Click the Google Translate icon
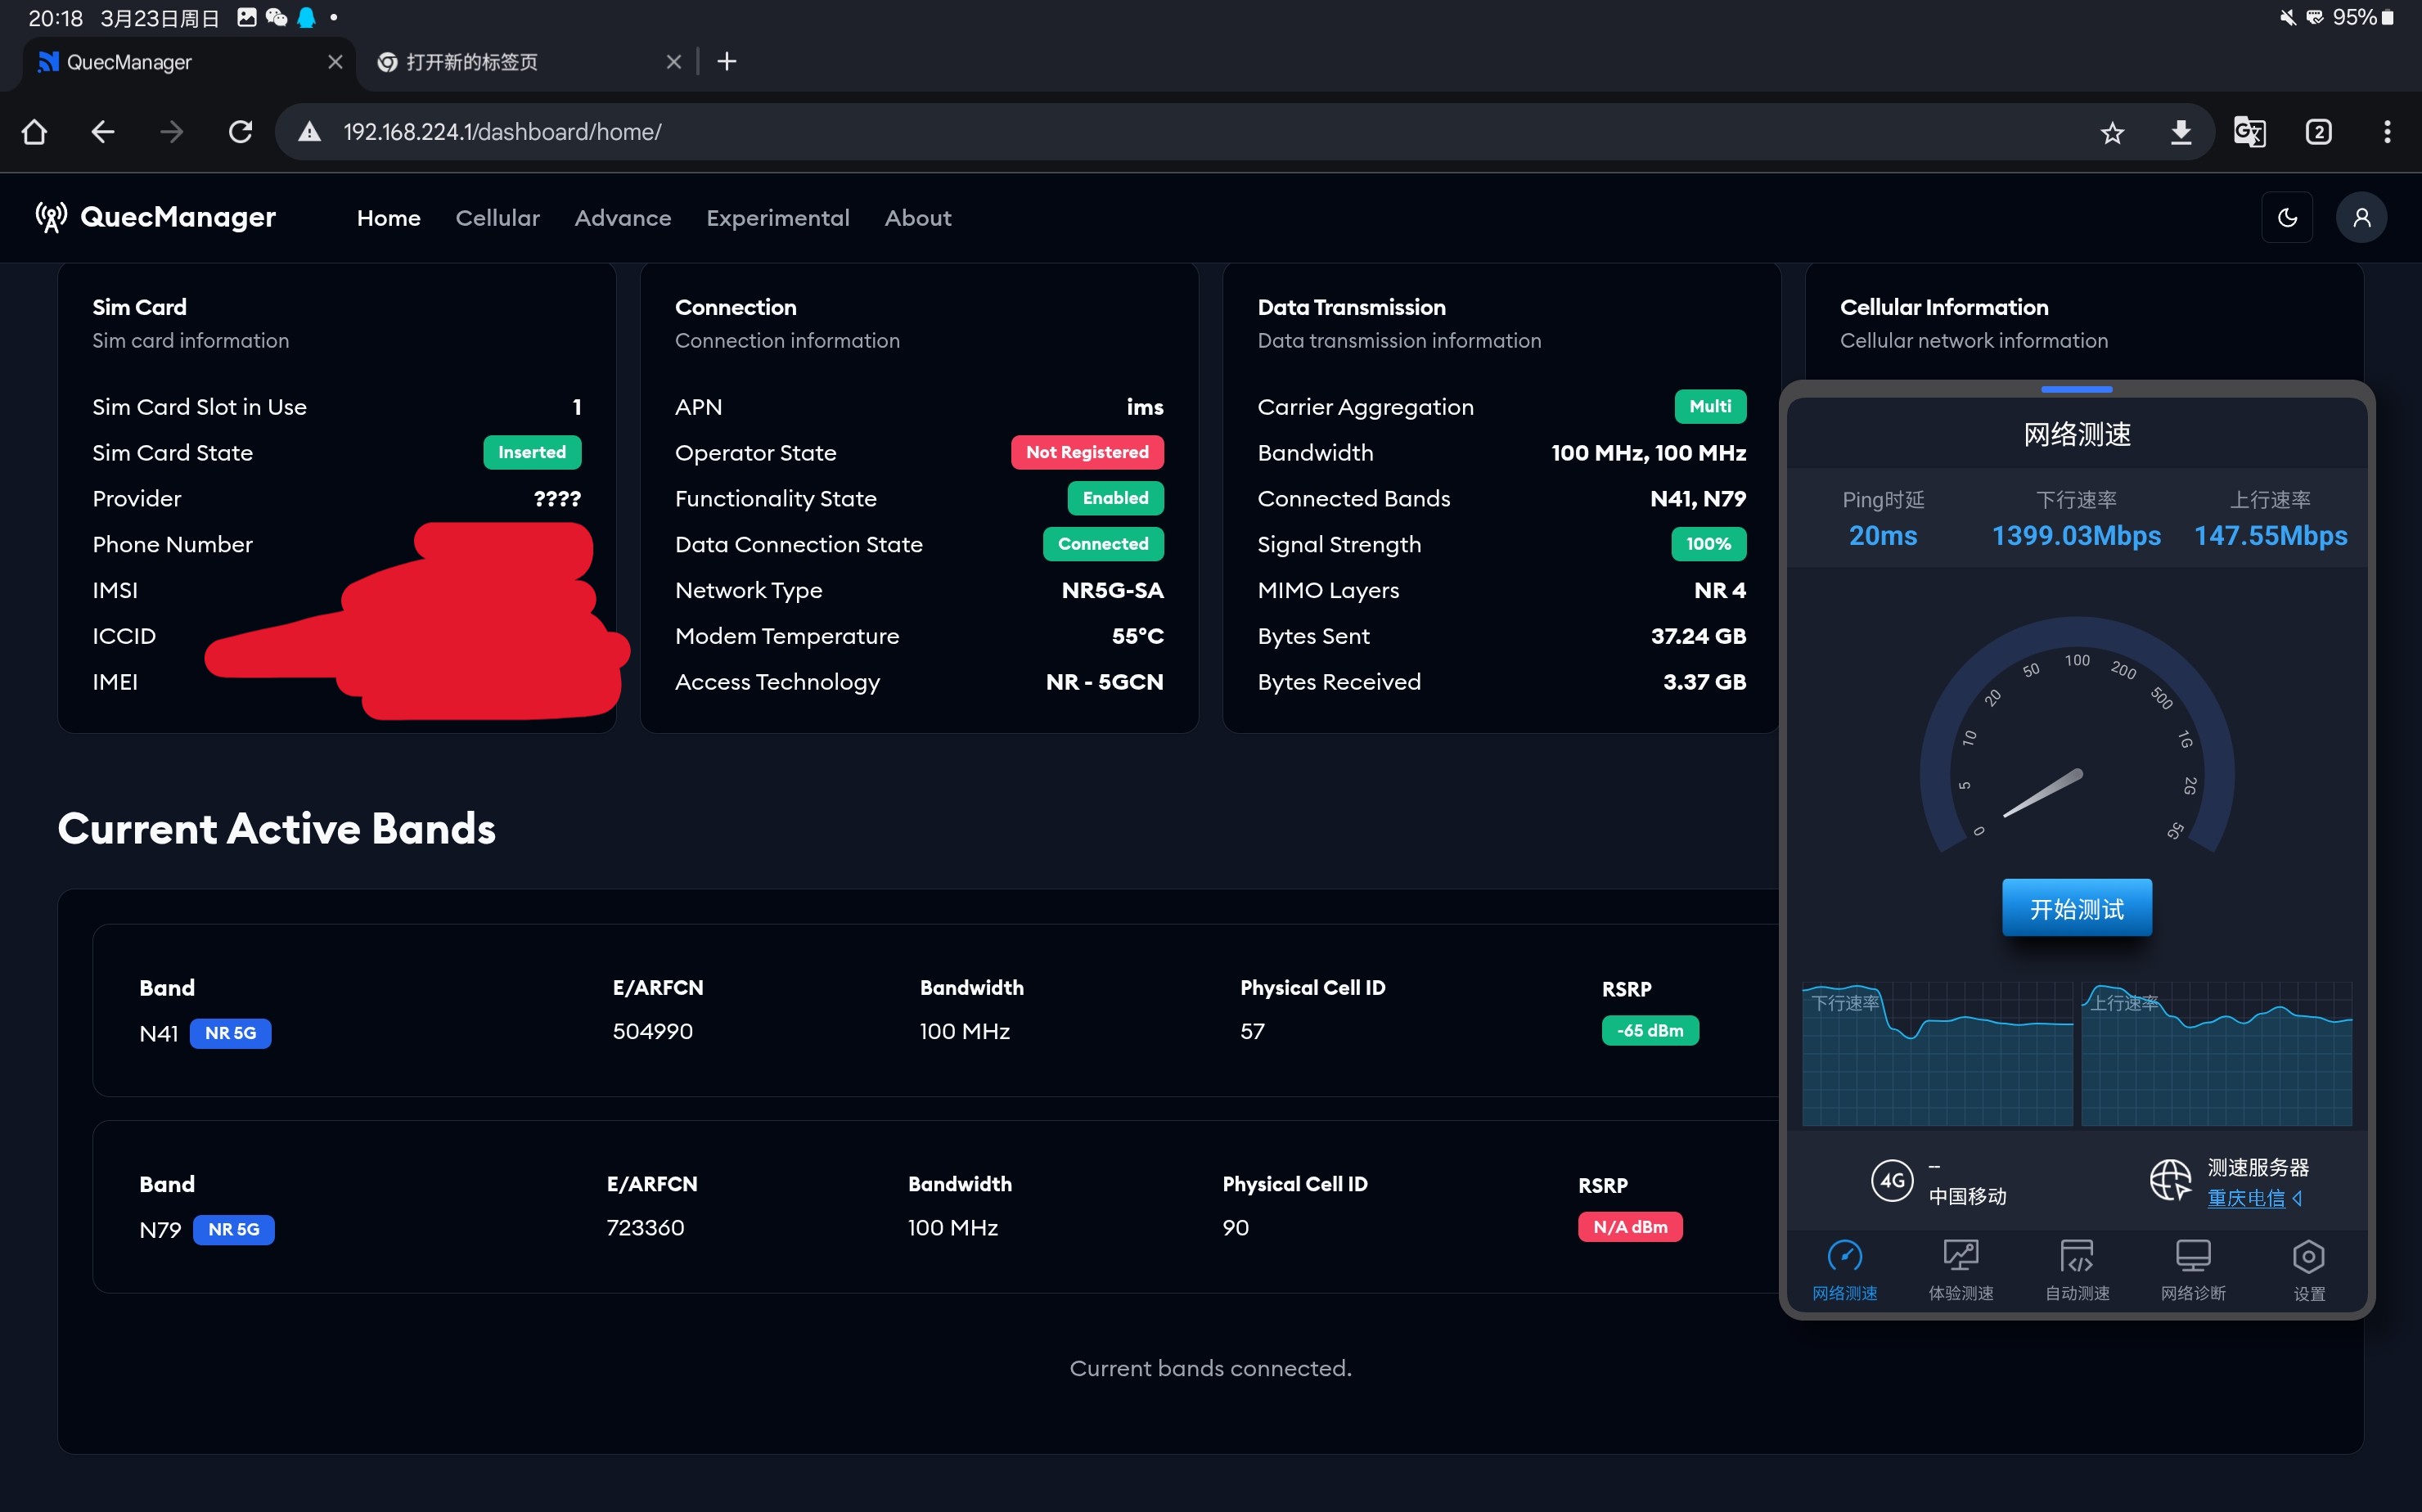Screen dimensions: 2422x1512 pos(2249,132)
